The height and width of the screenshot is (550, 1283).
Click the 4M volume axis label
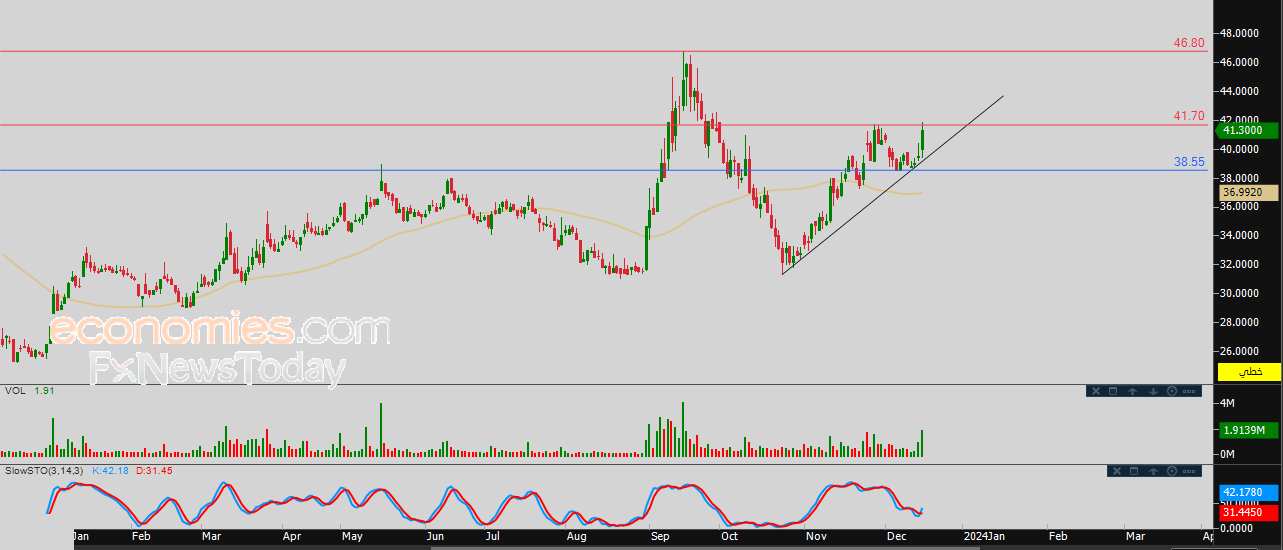(x=1229, y=403)
